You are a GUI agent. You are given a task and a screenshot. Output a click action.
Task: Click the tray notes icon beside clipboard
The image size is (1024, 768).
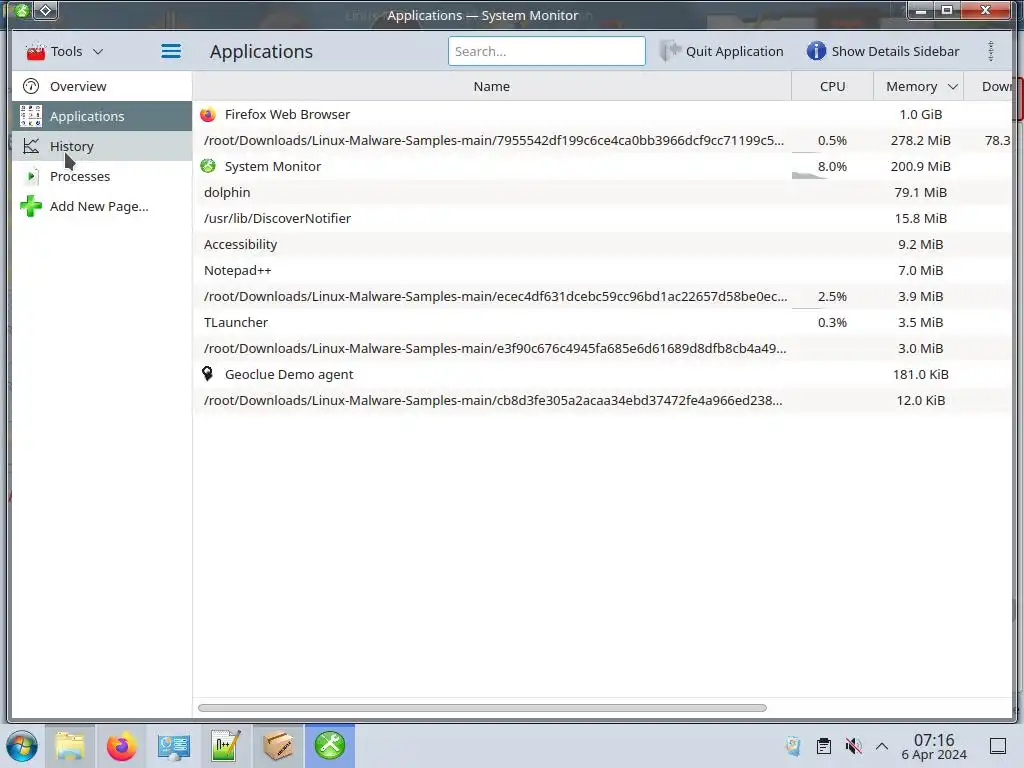pyautogui.click(x=793, y=746)
